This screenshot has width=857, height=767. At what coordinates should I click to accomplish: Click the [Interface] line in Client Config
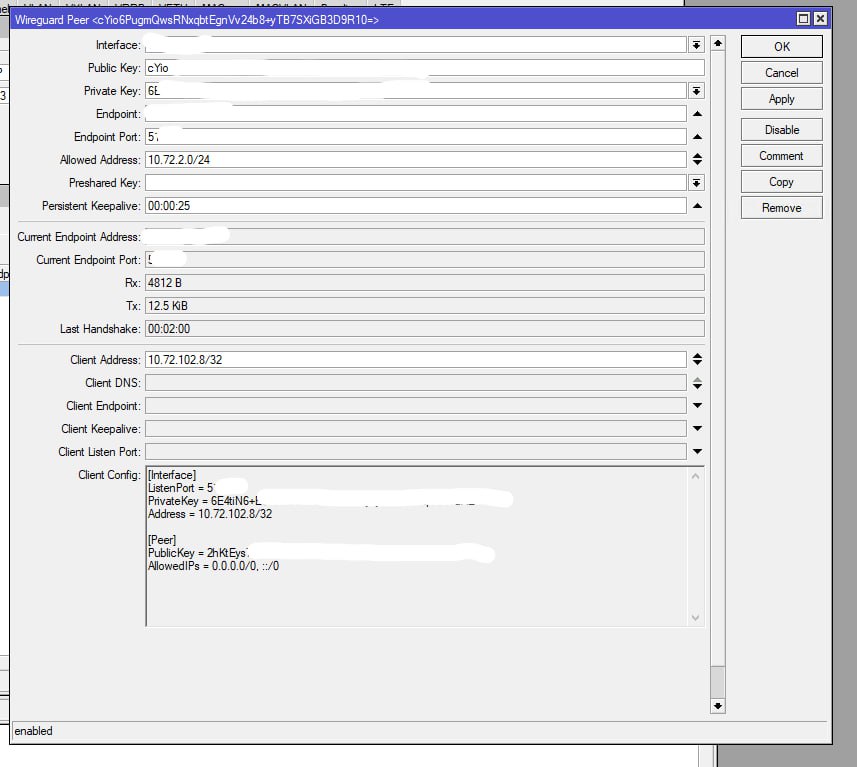point(172,475)
